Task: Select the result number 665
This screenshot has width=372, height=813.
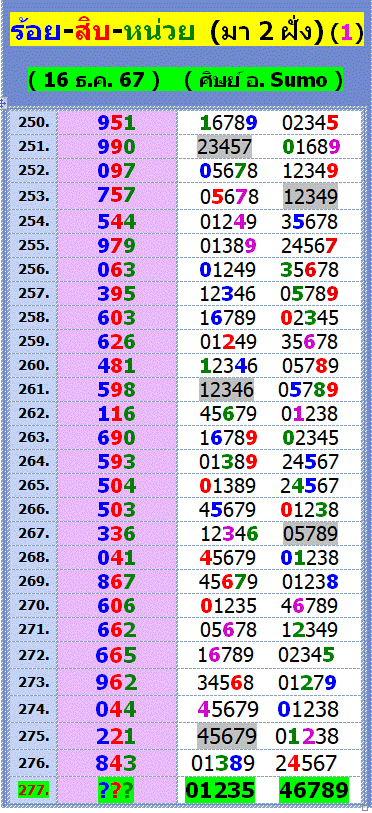Action: pos(117,655)
